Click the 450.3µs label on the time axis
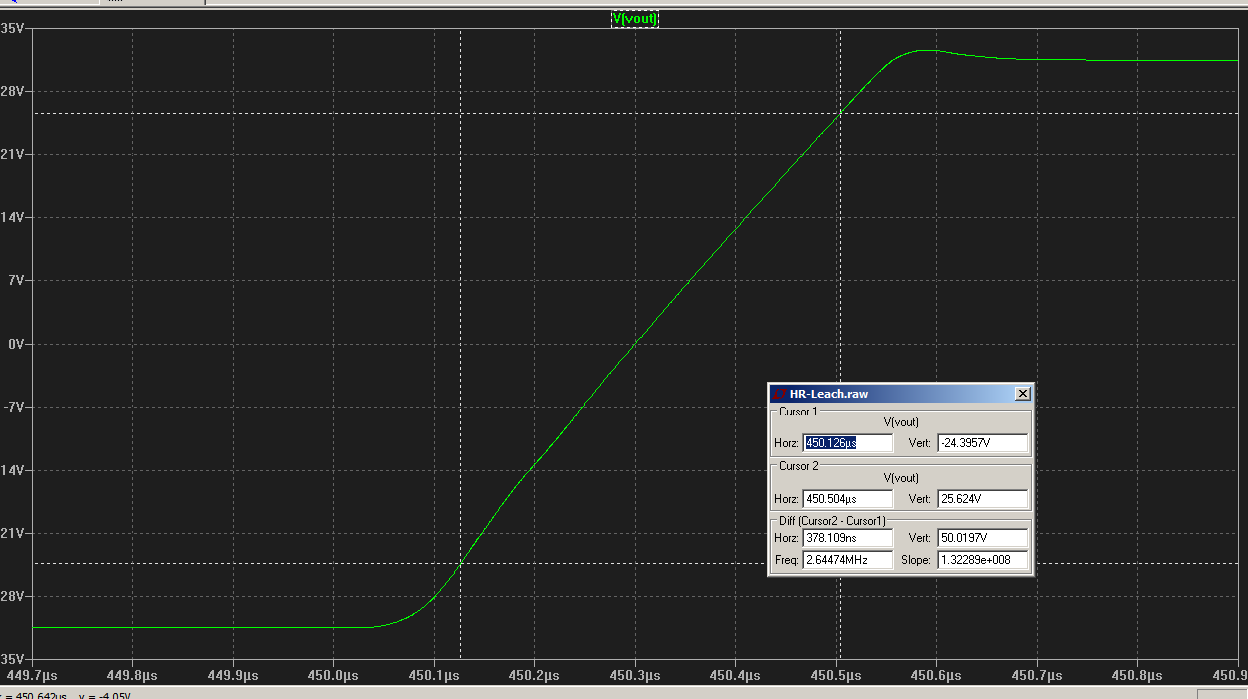This screenshot has height=699, width=1248. [x=636, y=674]
